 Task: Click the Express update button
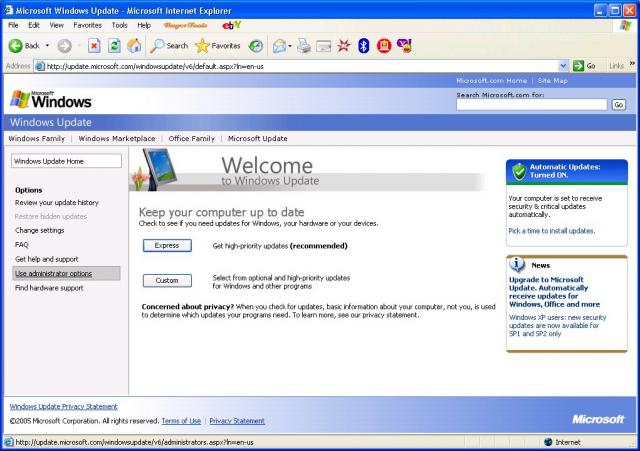(x=167, y=246)
